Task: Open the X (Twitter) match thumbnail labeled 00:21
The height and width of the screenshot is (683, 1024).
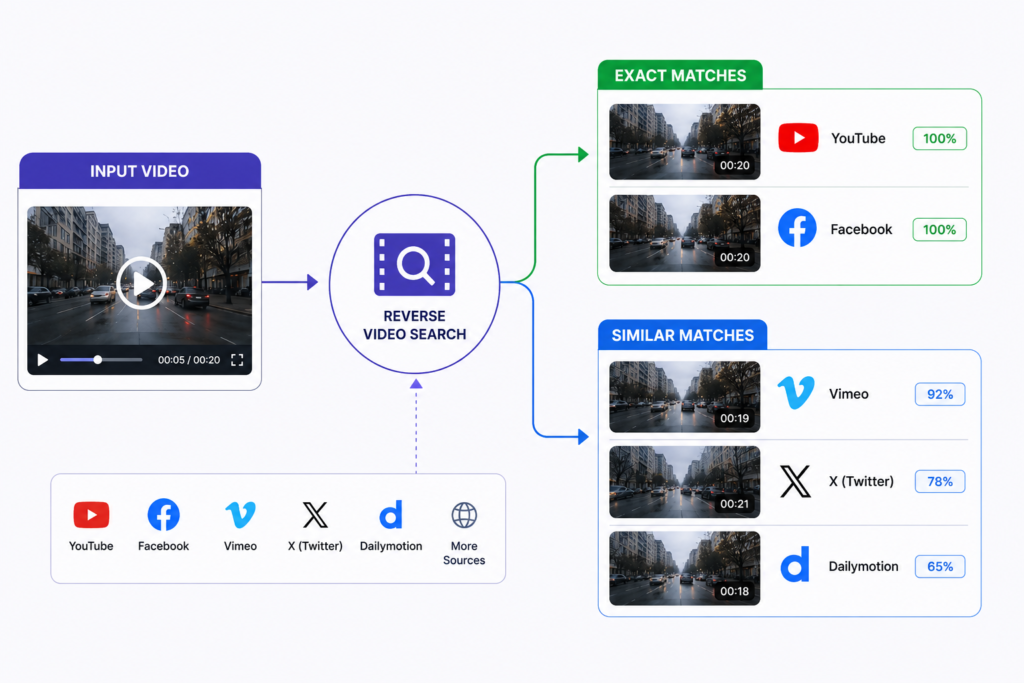Action: click(x=684, y=482)
